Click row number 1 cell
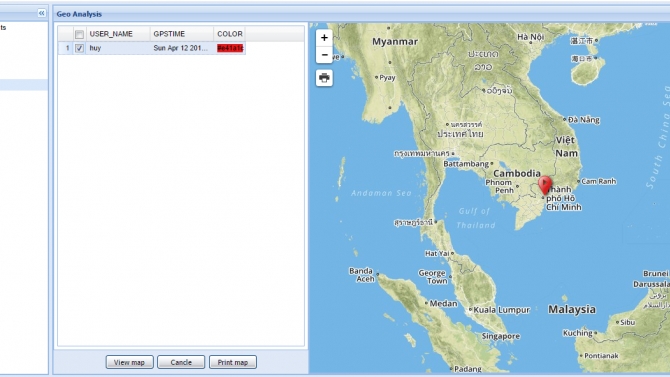The image size is (670, 377). (x=67, y=48)
